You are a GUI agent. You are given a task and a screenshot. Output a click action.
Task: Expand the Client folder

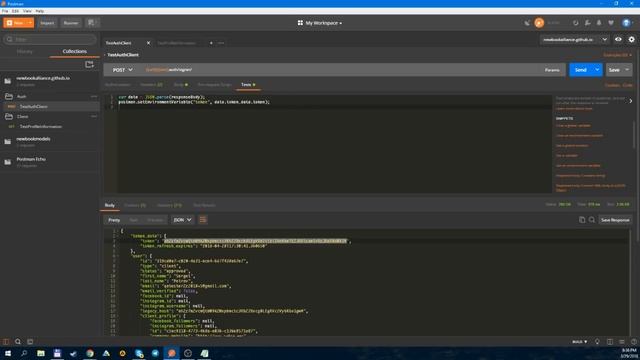click(22, 117)
